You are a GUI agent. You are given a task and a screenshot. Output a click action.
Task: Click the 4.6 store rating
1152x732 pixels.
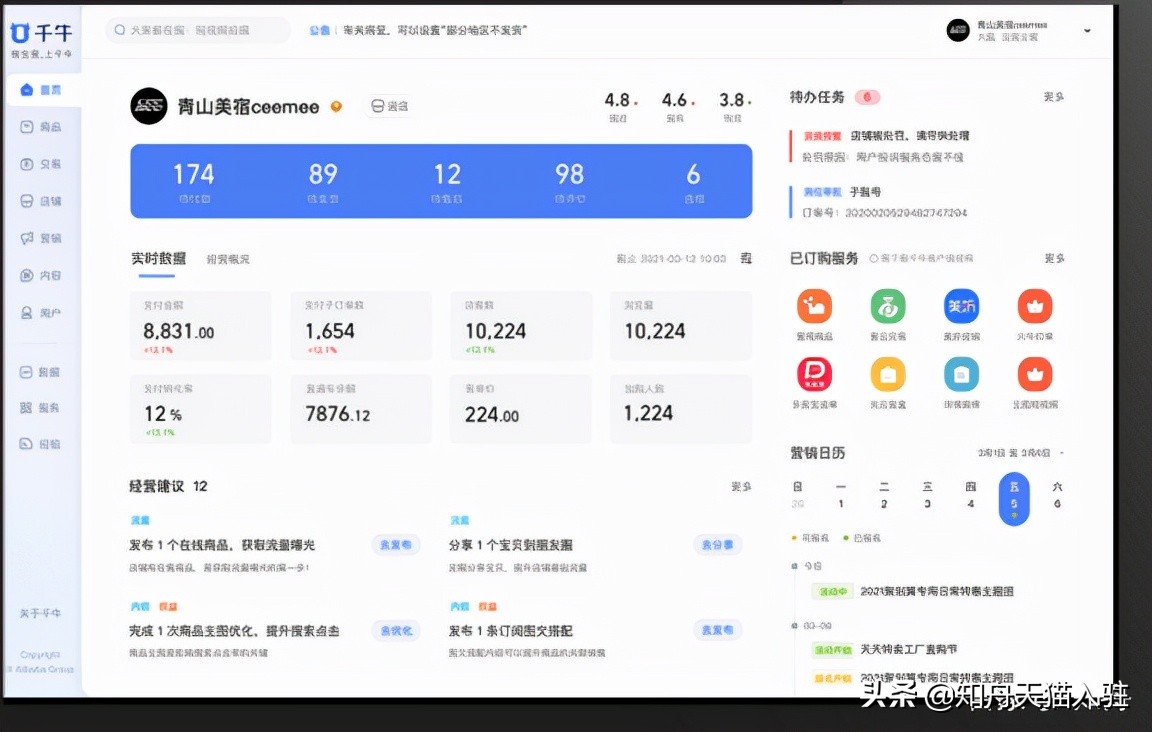[674, 100]
